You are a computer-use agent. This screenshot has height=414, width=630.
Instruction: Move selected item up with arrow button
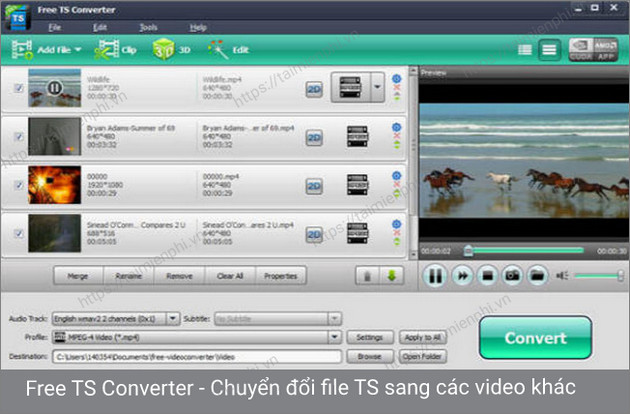click(x=367, y=276)
